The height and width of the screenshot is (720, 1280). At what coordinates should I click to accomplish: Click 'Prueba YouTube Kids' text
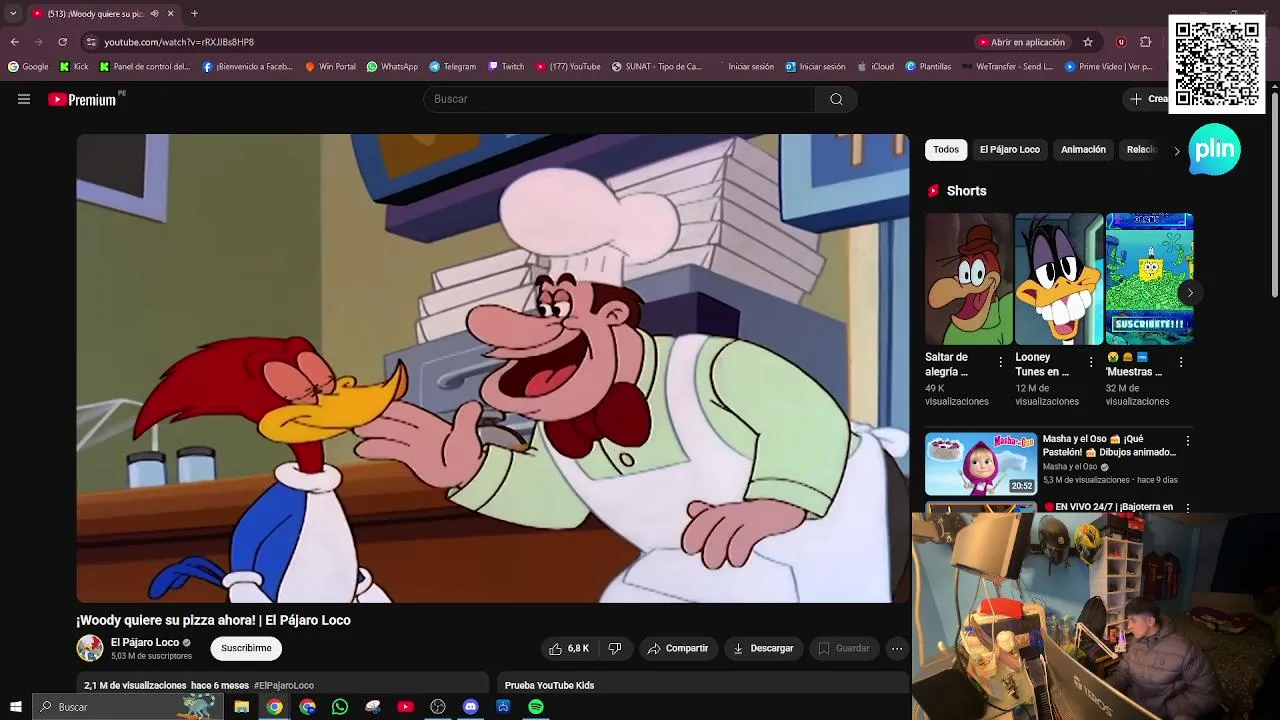click(549, 686)
